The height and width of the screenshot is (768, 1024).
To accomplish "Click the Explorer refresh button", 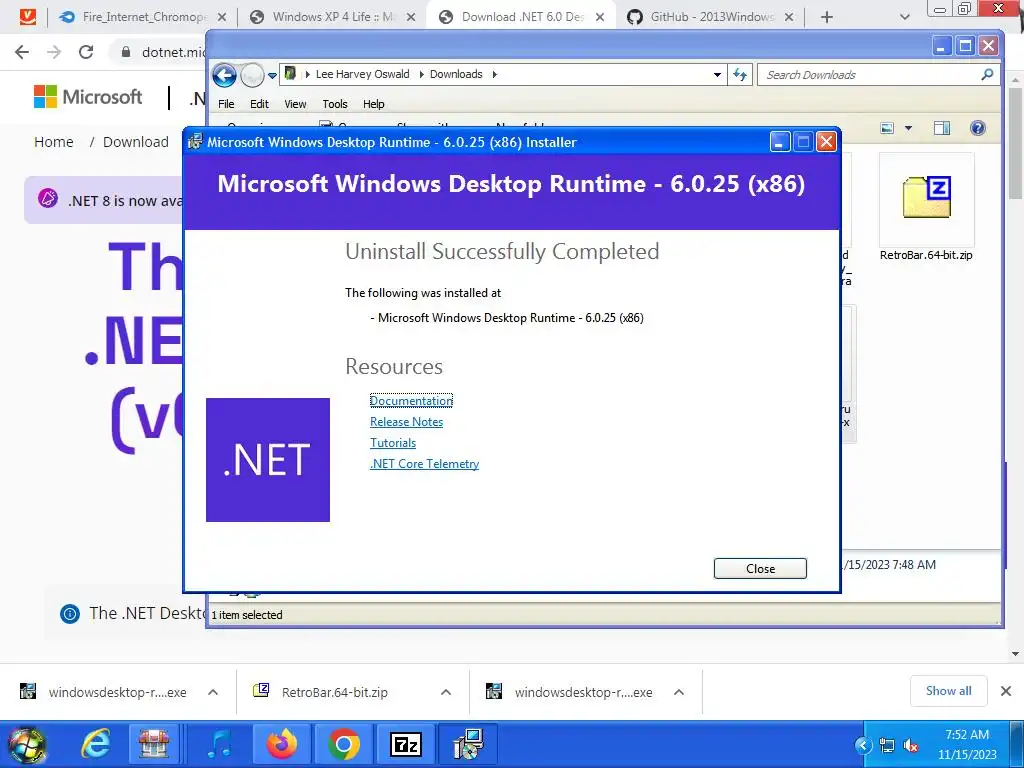I will point(740,74).
